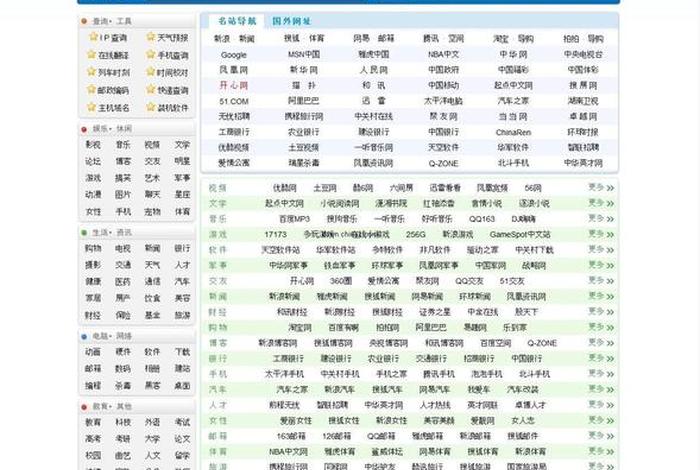
Task: Click the star icon beside IP查询
Action: tap(93, 37)
